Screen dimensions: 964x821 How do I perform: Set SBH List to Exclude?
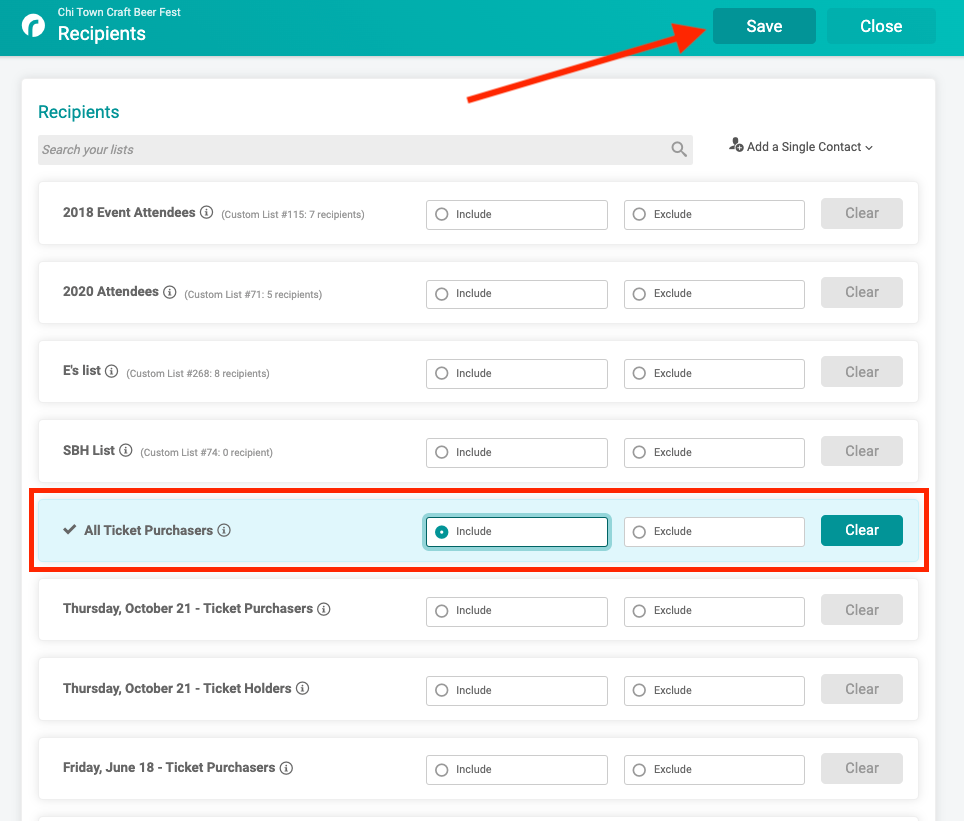(x=714, y=453)
